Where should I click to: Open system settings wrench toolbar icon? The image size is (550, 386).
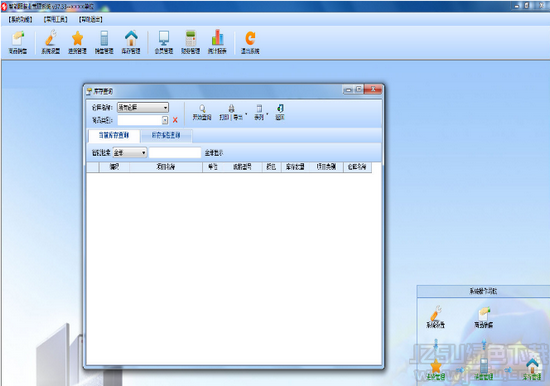51,38
